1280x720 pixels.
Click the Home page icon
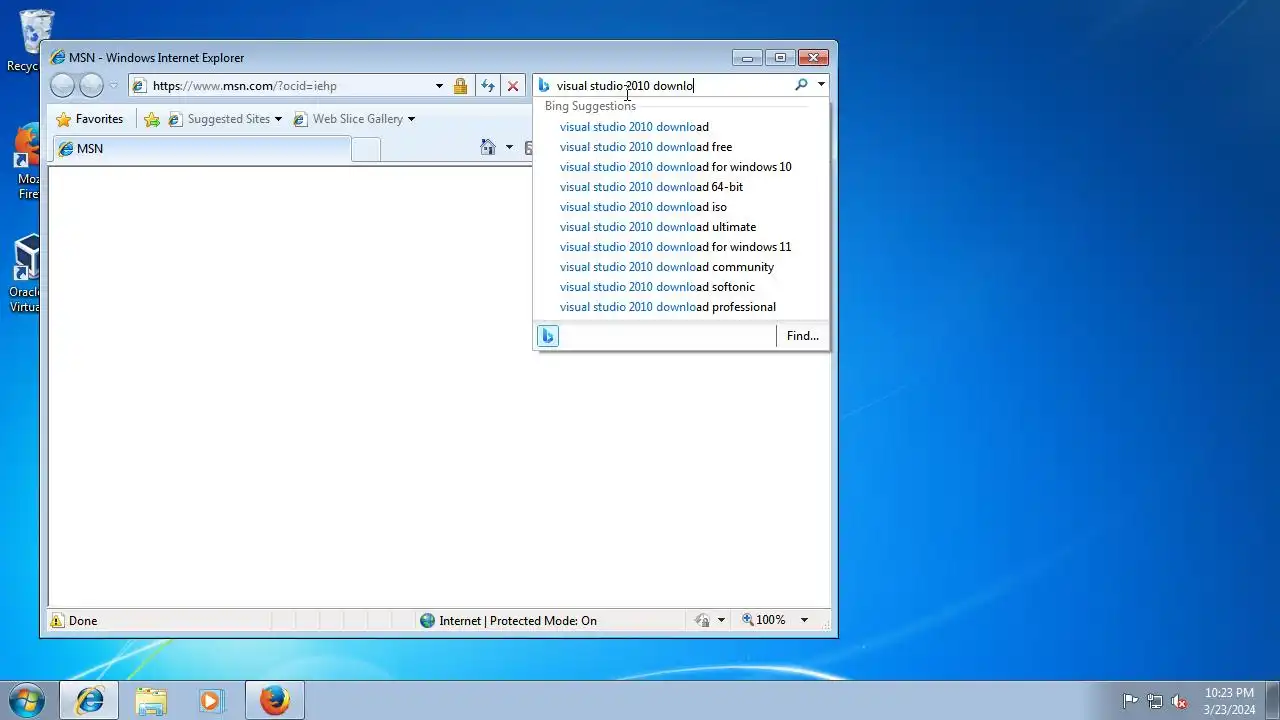tap(488, 148)
